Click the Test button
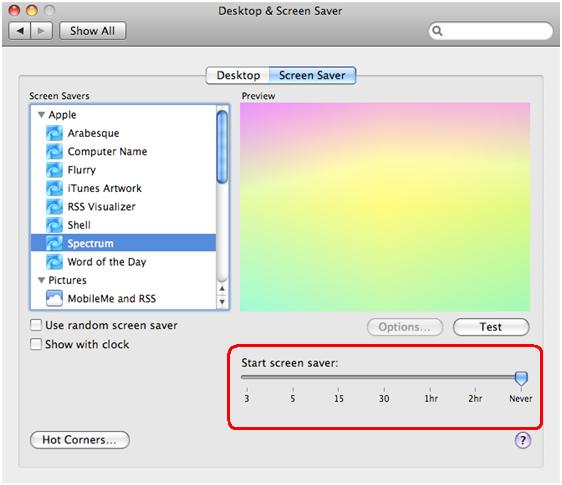Image resolution: width=562 pixels, height=485 pixels. click(x=491, y=327)
